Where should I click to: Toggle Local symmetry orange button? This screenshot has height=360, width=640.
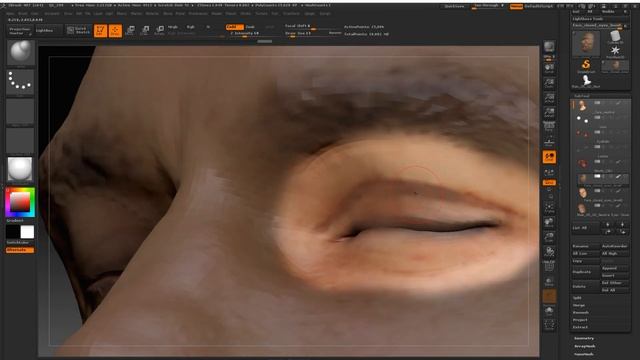click(549, 157)
